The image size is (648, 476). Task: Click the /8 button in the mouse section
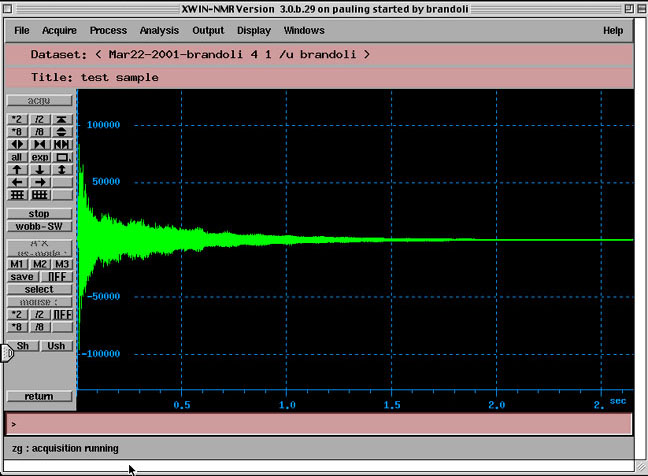(x=40, y=327)
